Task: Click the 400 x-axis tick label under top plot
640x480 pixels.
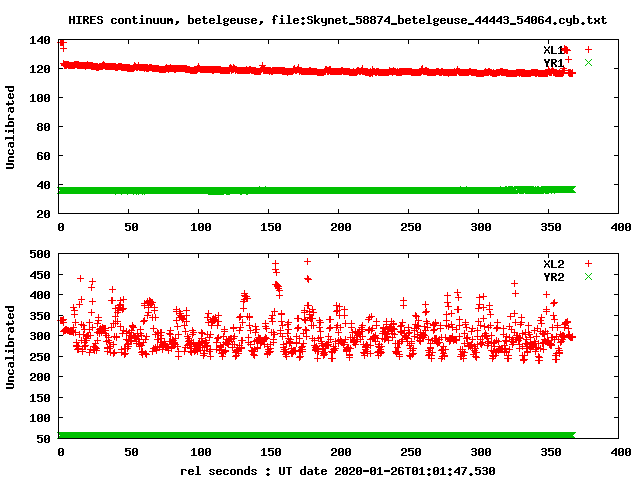Action: point(620,228)
